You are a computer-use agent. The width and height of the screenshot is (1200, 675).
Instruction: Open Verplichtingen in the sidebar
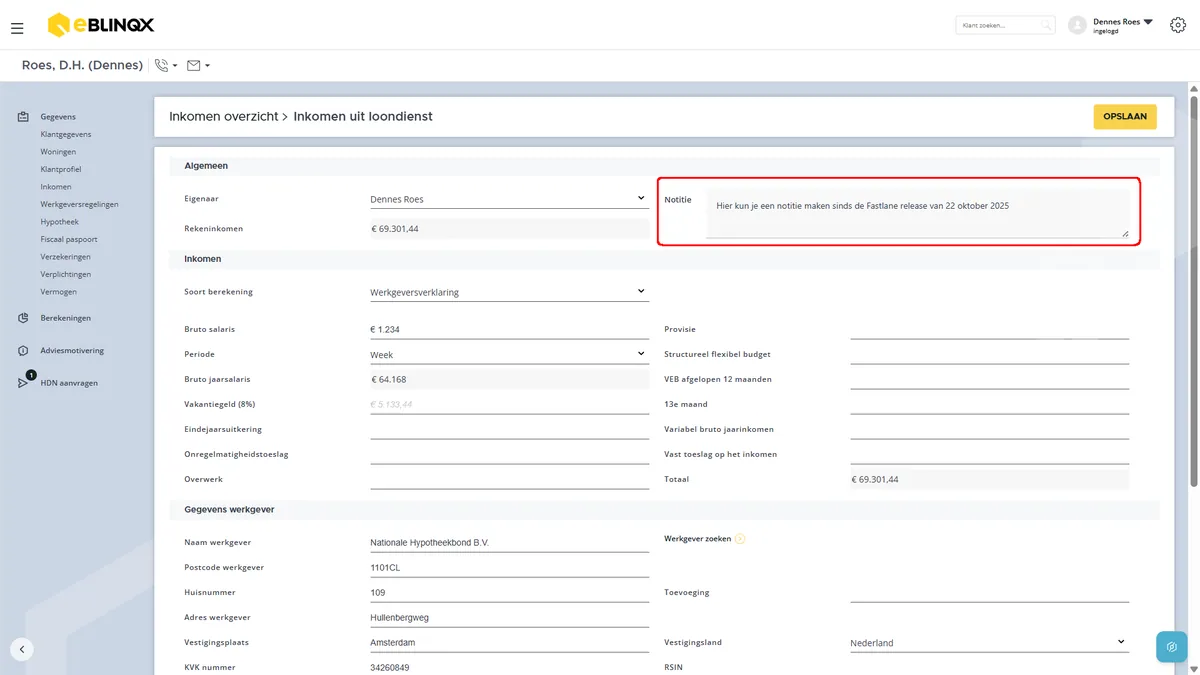coord(66,274)
